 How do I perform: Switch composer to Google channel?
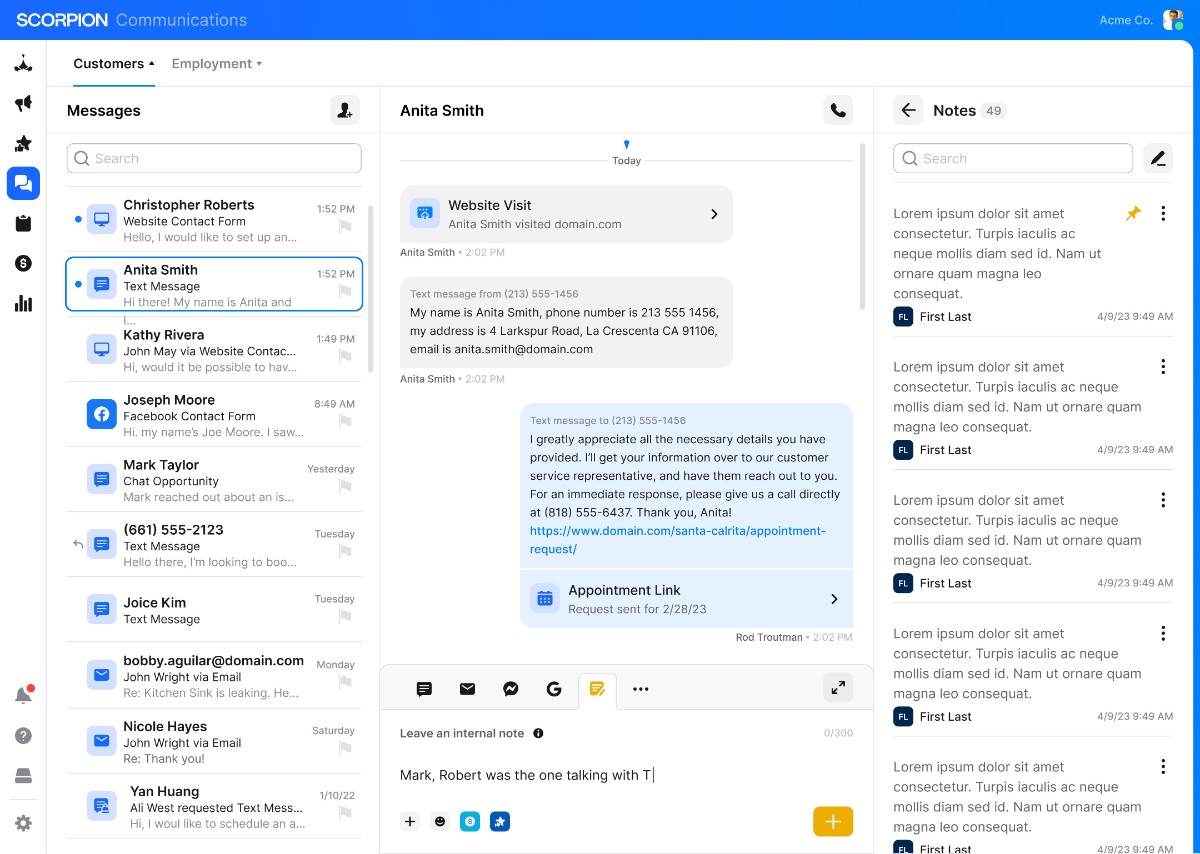pos(554,689)
